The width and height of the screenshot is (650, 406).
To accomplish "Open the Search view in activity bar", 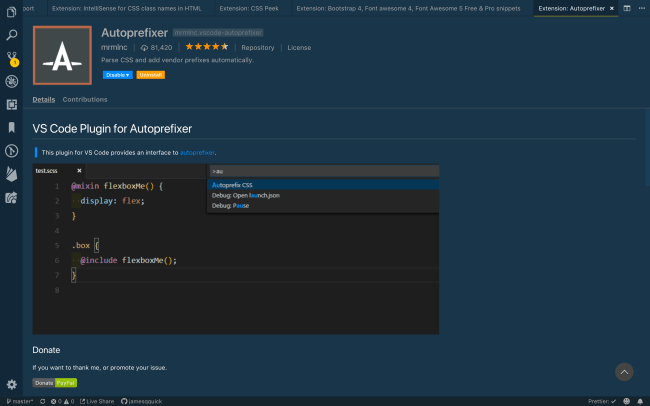I will [x=12, y=34].
